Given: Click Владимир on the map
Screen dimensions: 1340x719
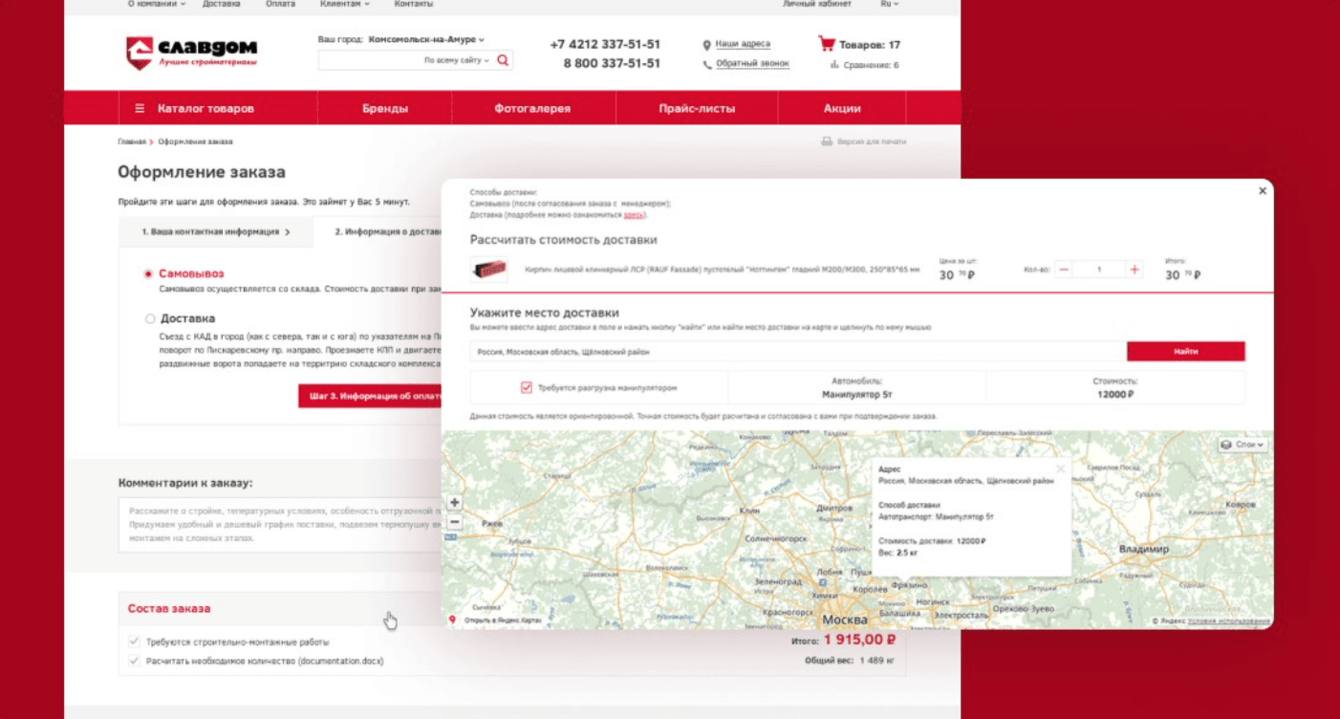Looking at the screenshot, I should (1143, 550).
